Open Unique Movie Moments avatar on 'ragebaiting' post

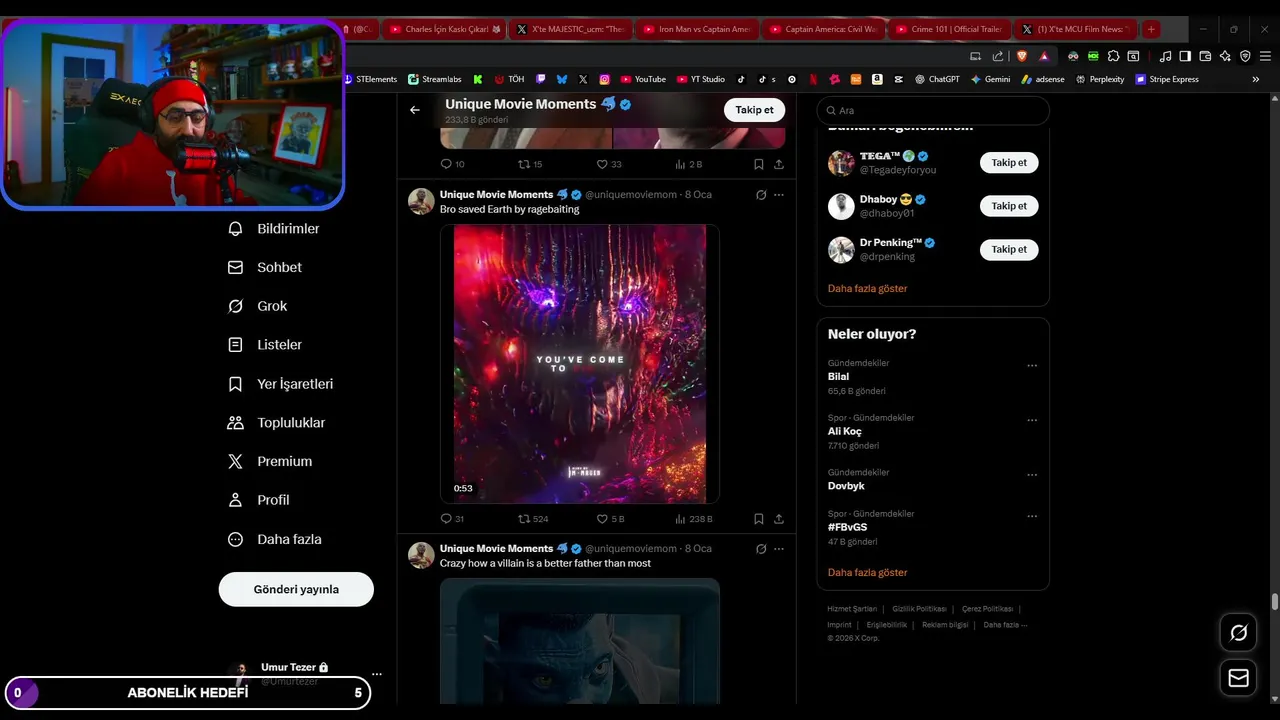pyautogui.click(x=421, y=201)
